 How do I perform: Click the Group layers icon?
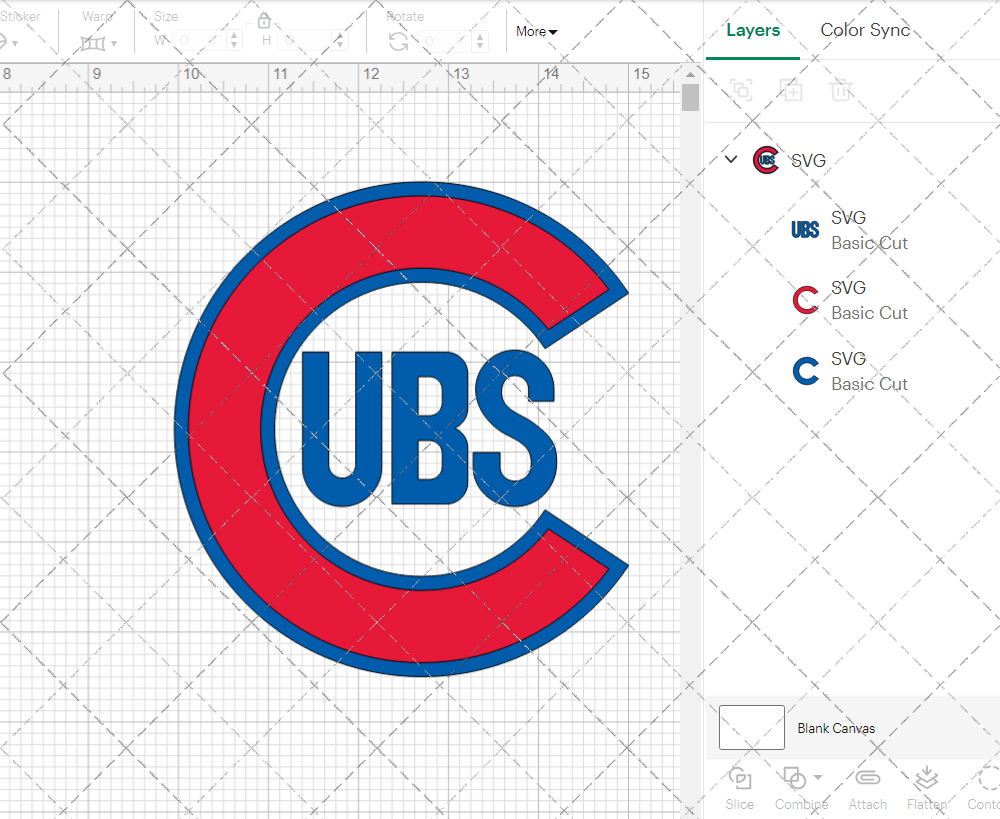pos(740,91)
